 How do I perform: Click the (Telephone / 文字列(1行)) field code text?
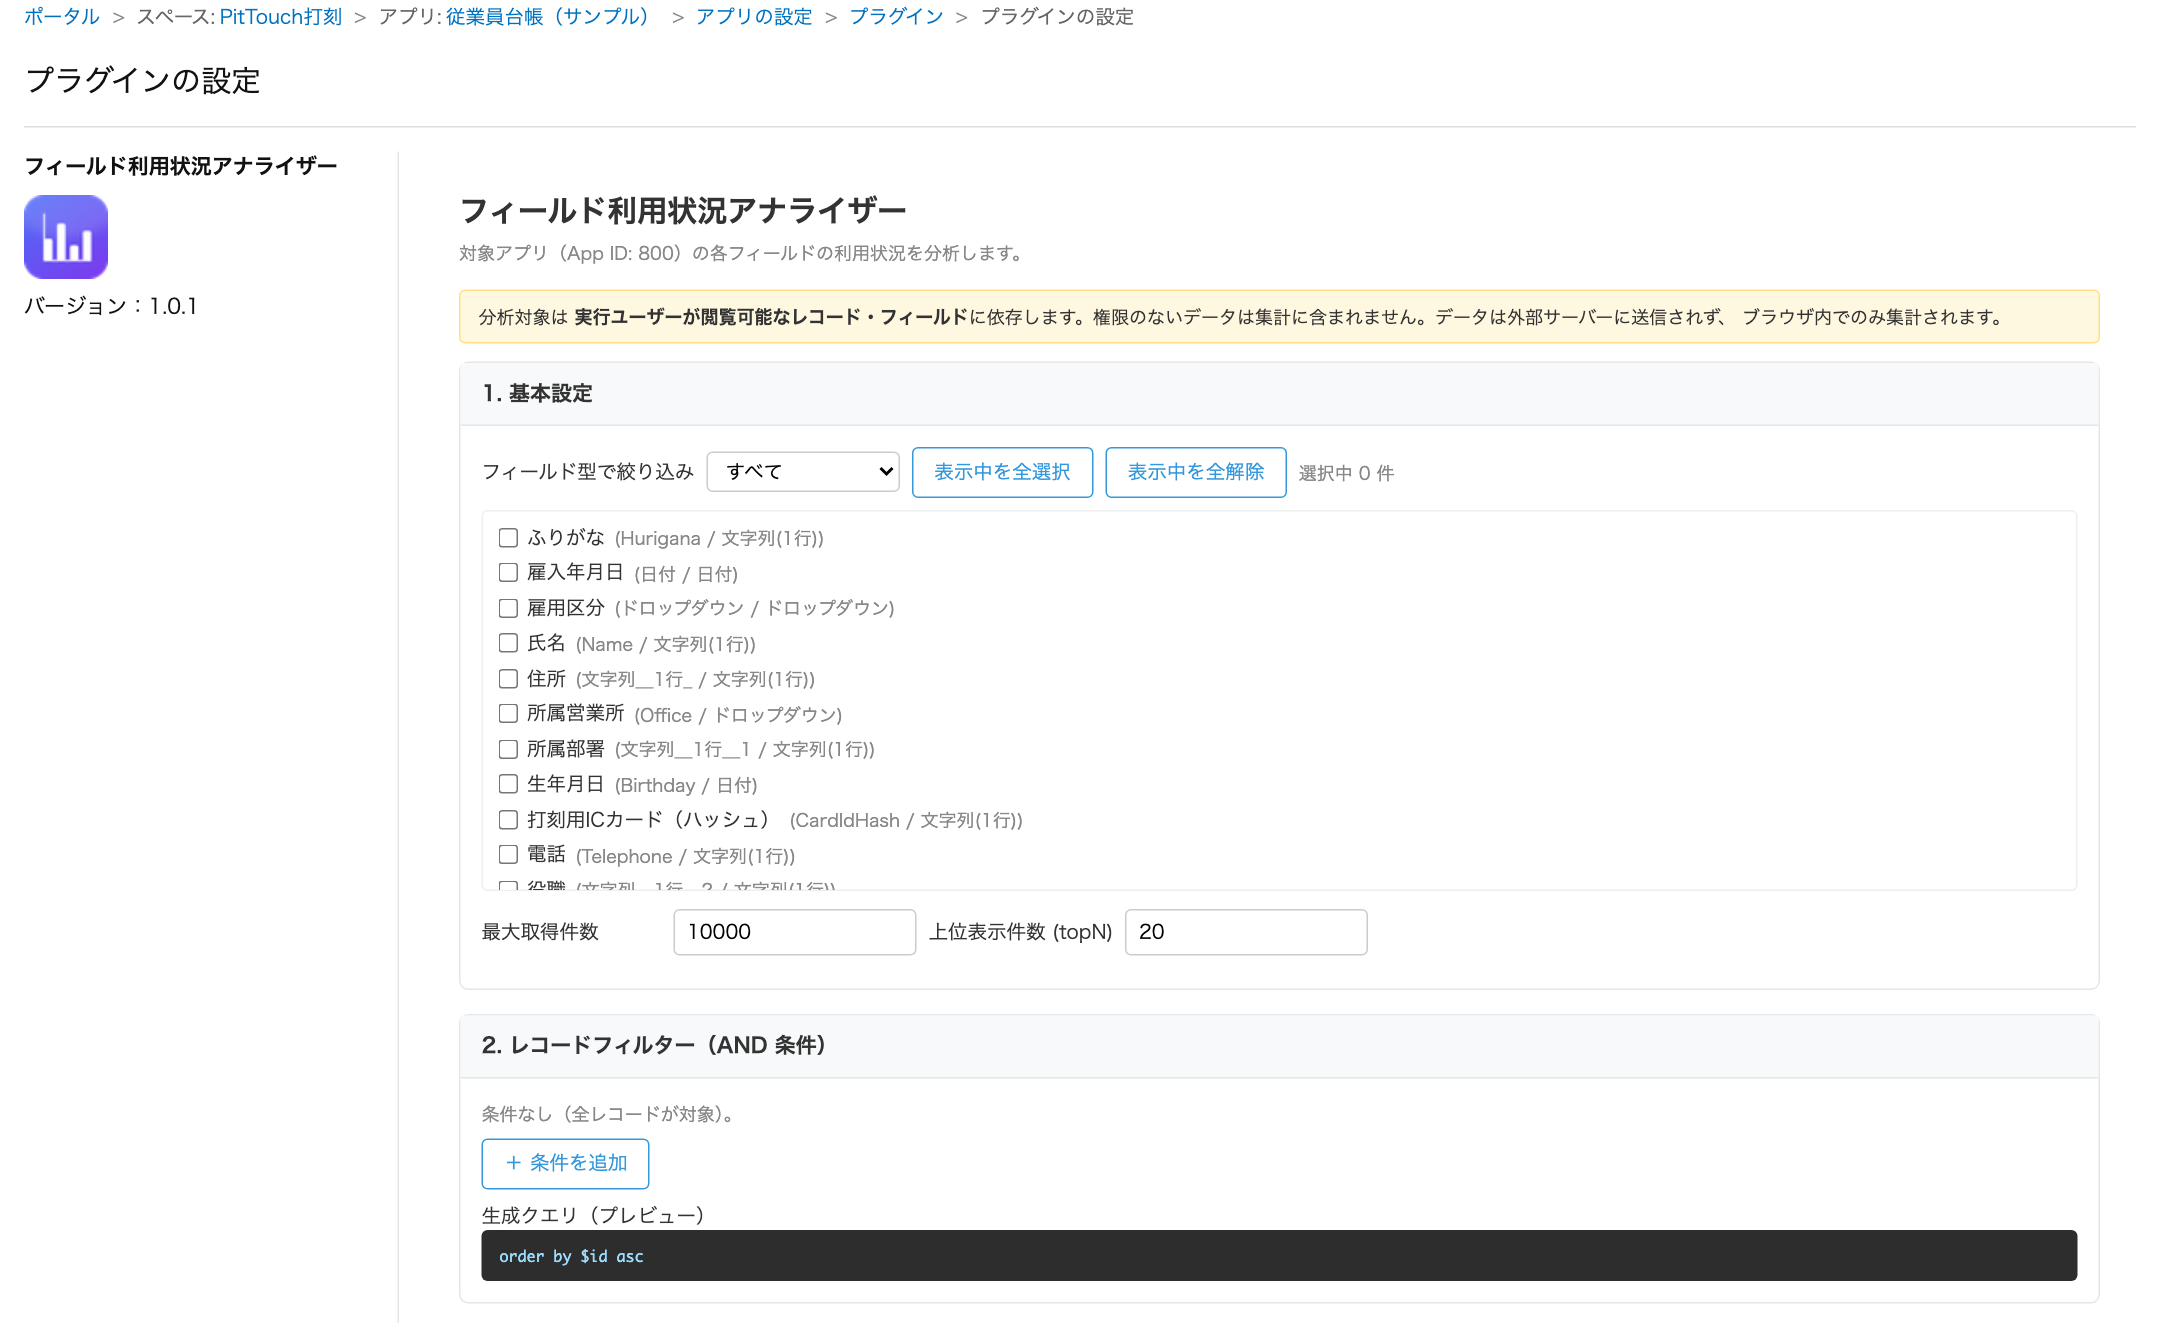[x=685, y=857]
